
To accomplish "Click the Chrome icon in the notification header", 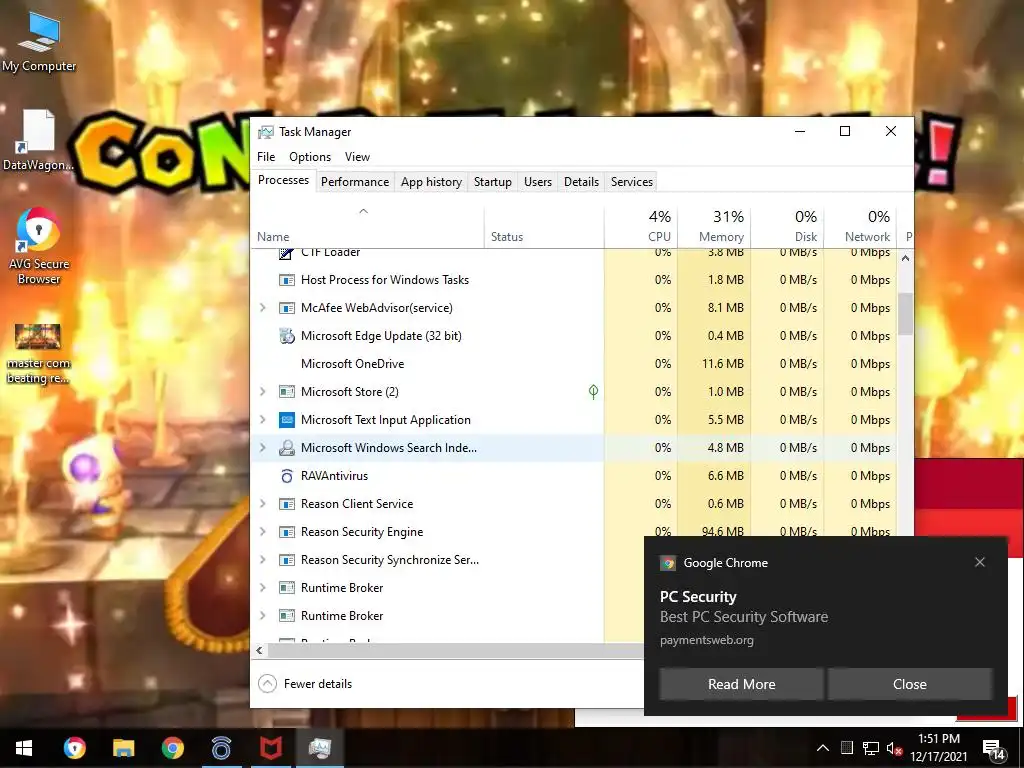I will (x=667, y=563).
